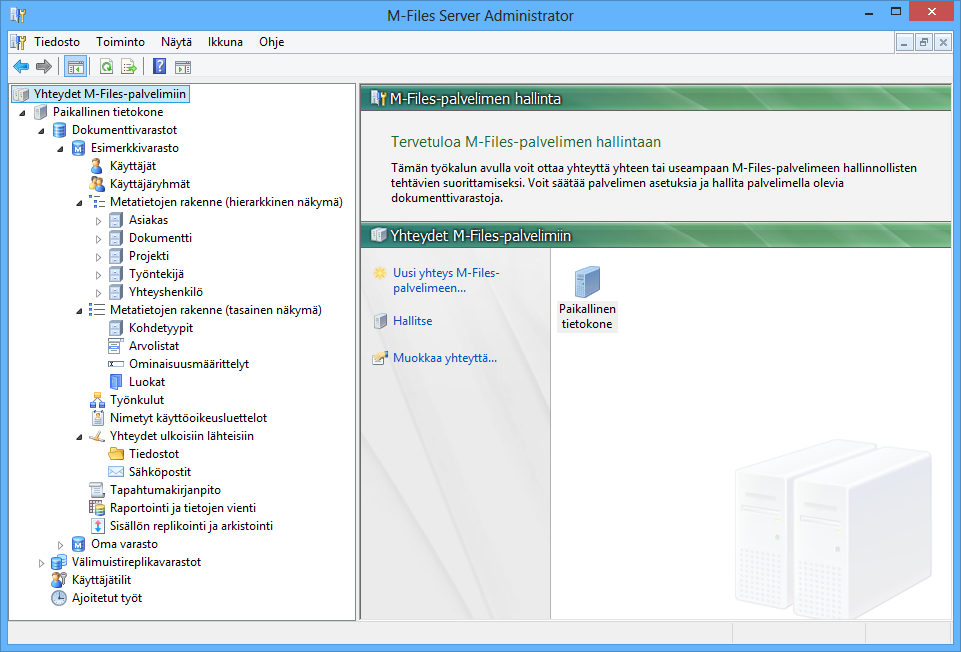The image size is (961, 652).
Task: Click the Refresh toolbar icon
Action: coord(107,66)
